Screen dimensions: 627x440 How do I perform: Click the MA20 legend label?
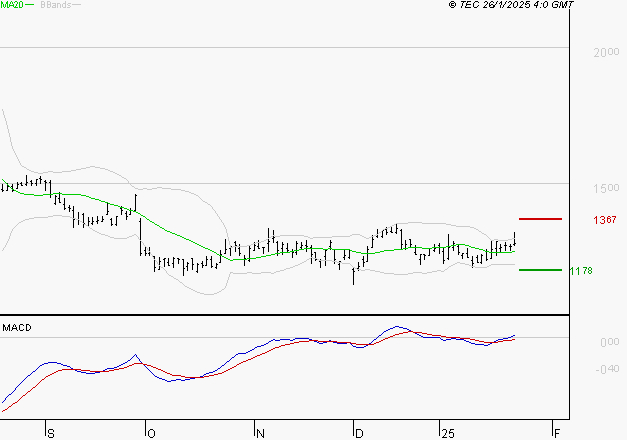[12, 5]
